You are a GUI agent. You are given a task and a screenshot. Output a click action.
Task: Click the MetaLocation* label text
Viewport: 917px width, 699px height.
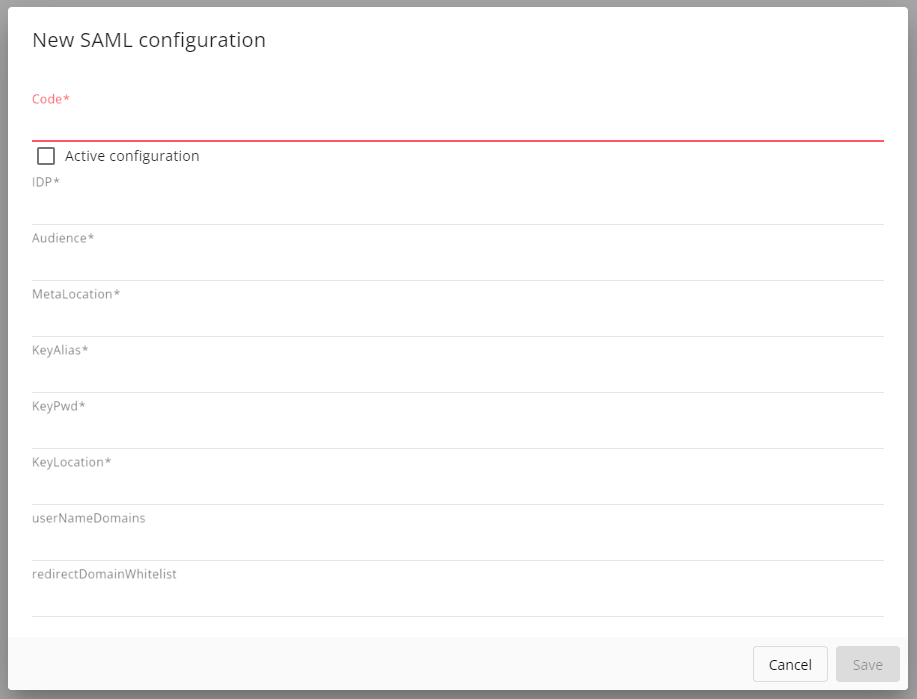pyautogui.click(x=76, y=294)
